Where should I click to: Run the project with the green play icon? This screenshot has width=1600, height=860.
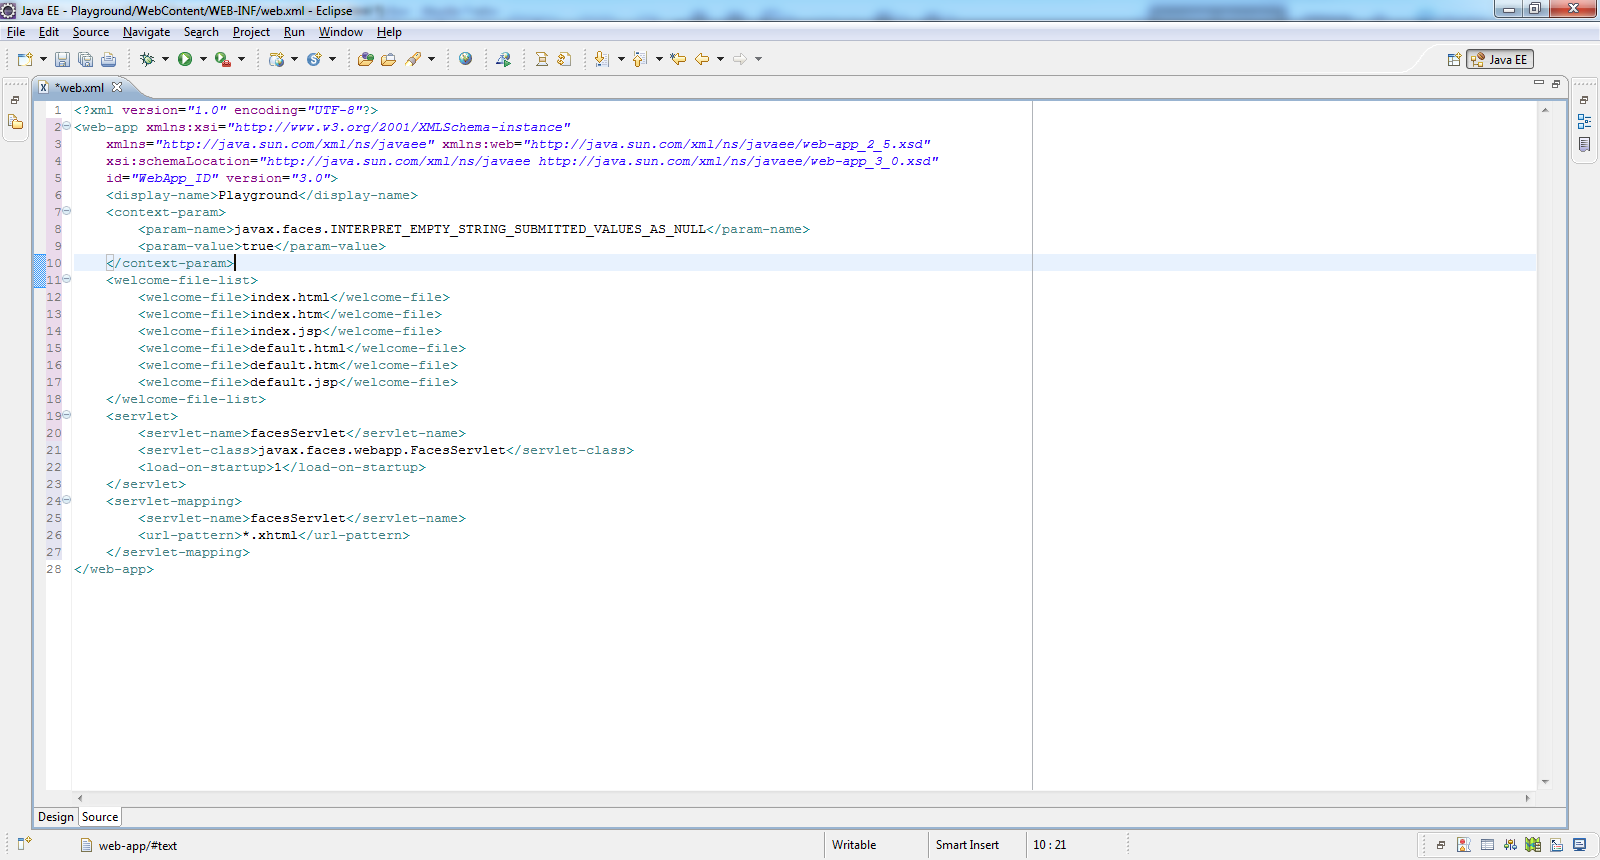pyautogui.click(x=185, y=59)
